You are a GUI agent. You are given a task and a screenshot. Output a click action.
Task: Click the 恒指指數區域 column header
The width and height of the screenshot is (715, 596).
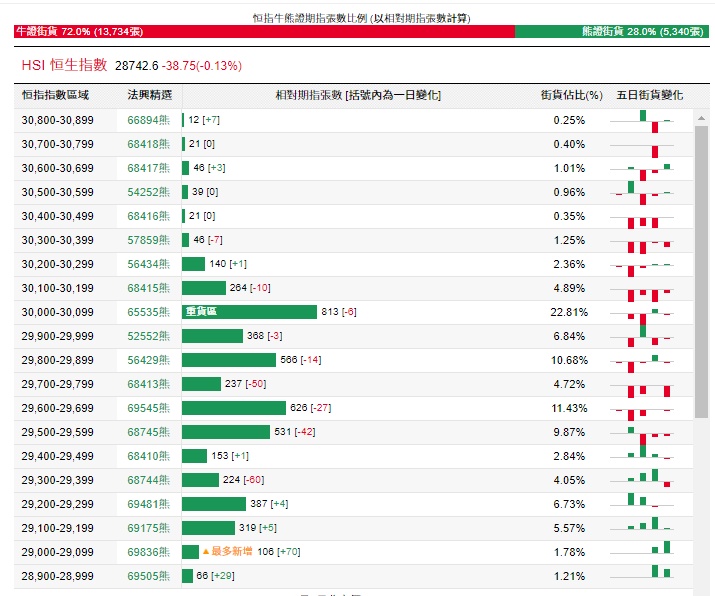[55, 95]
